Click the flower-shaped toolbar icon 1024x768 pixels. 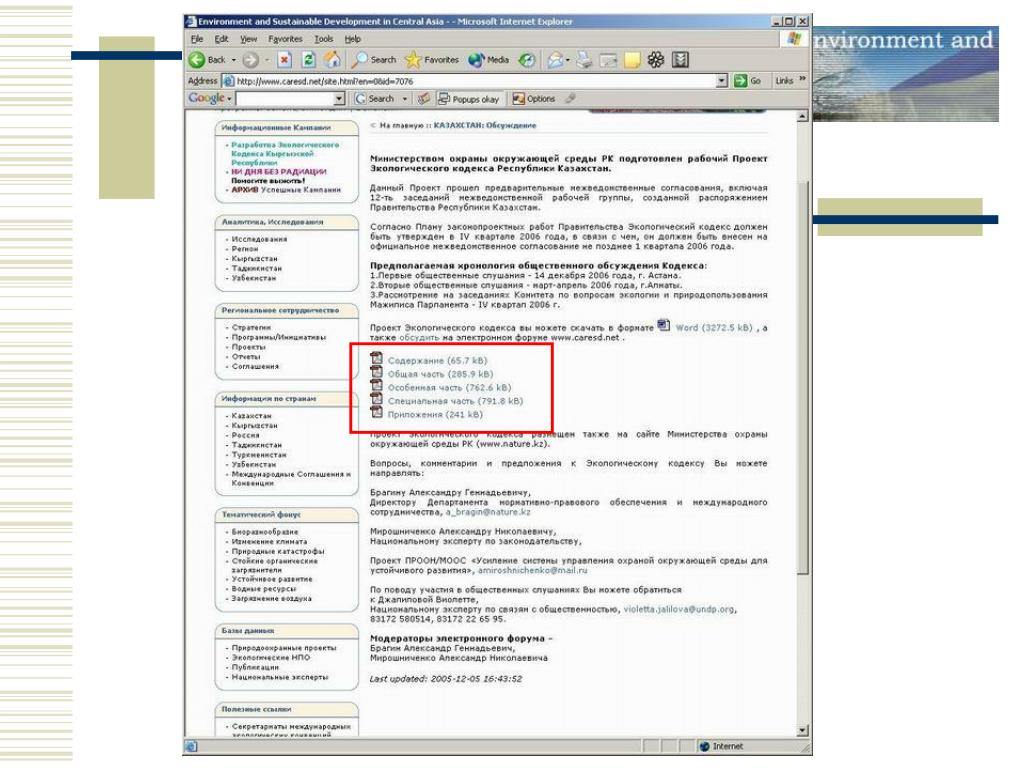pyautogui.click(x=656, y=60)
